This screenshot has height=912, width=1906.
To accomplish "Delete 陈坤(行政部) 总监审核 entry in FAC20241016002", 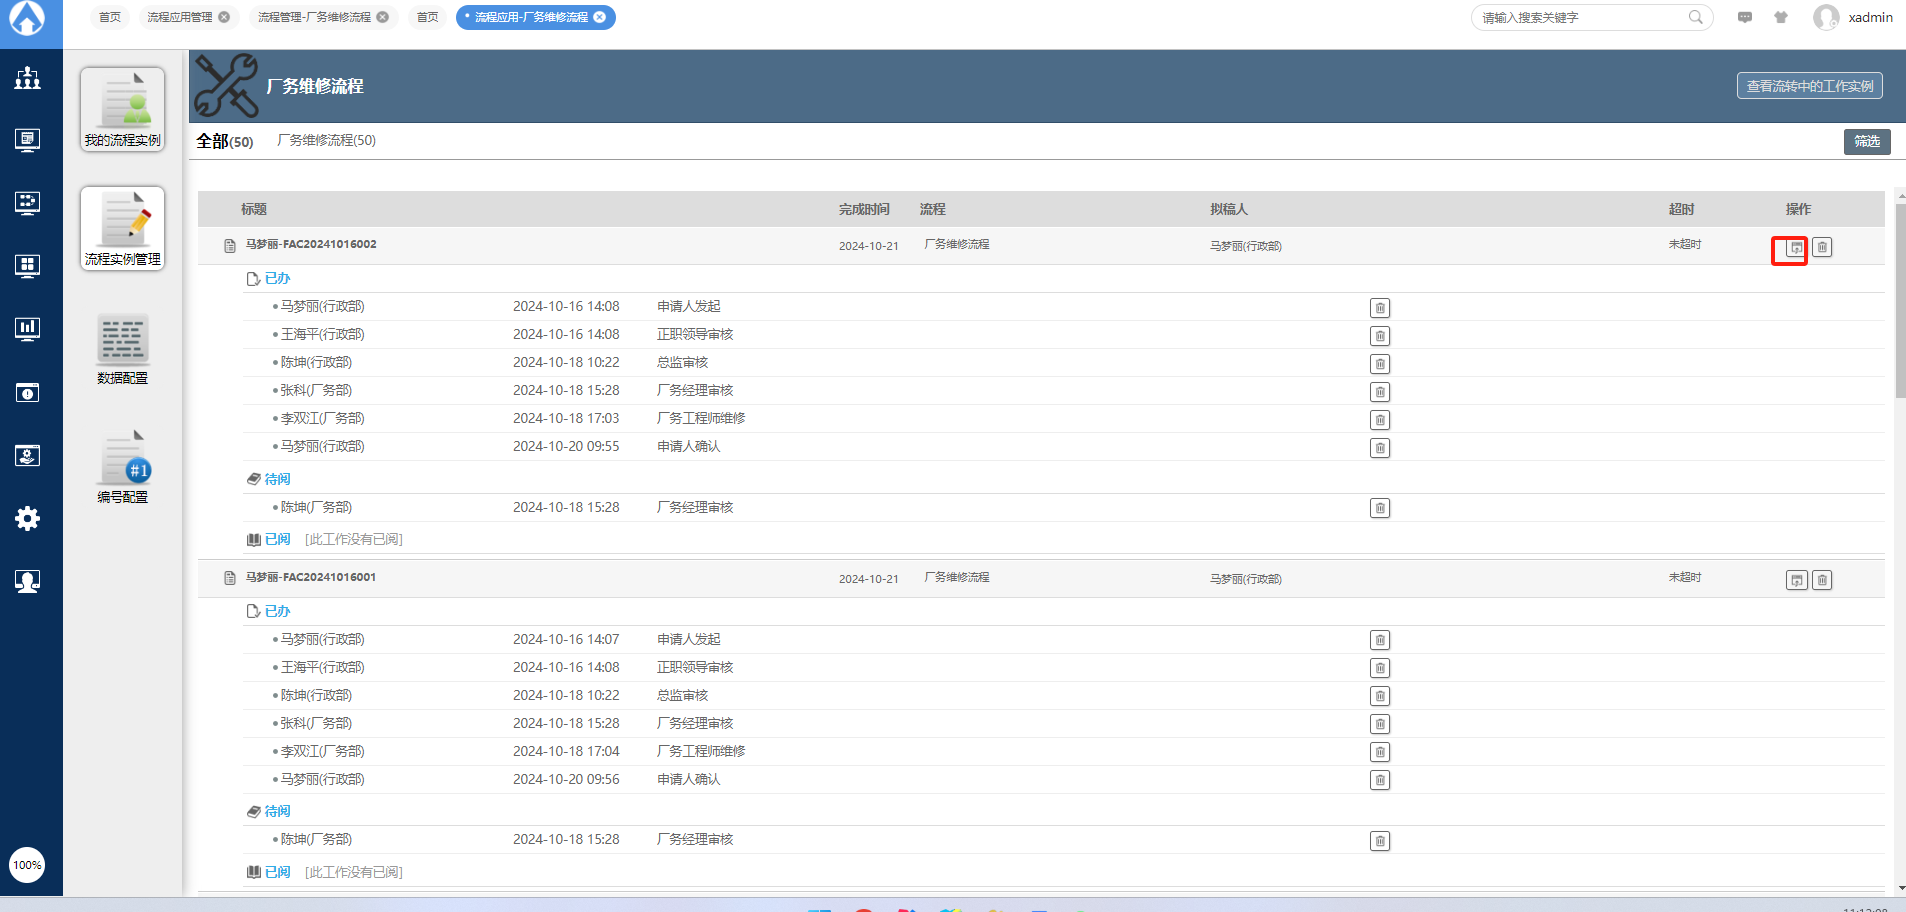I will coord(1380,364).
